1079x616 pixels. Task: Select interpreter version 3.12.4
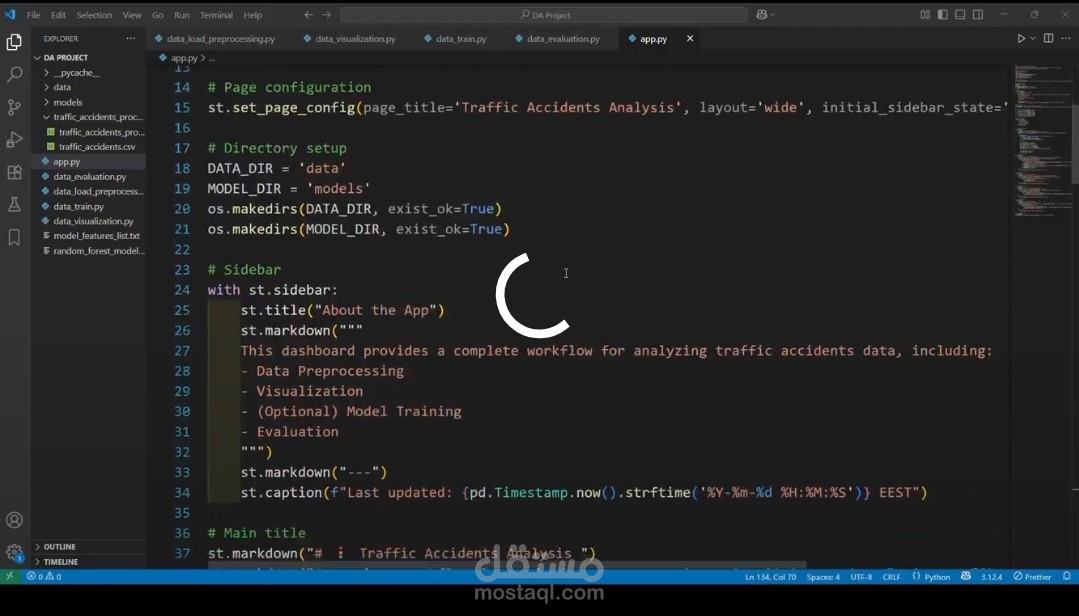(991, 577)
